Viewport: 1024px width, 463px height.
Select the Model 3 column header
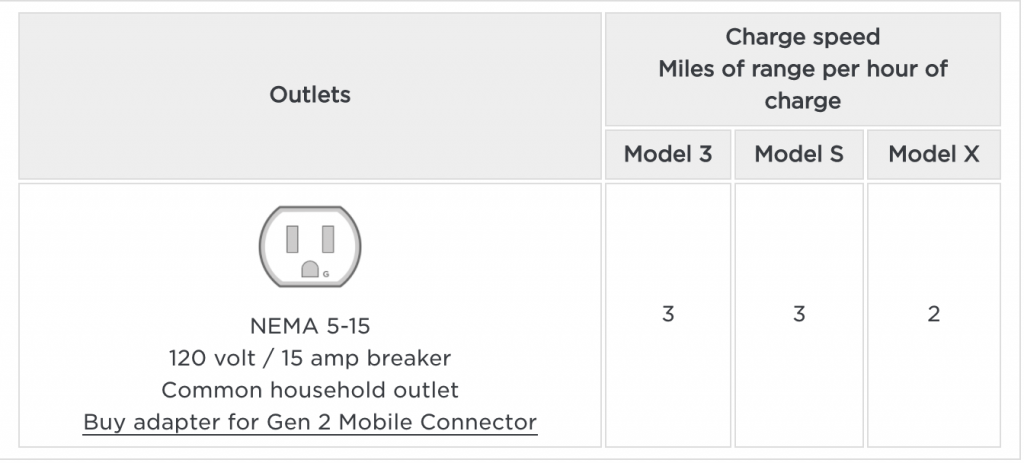click(x=667, y=154)
